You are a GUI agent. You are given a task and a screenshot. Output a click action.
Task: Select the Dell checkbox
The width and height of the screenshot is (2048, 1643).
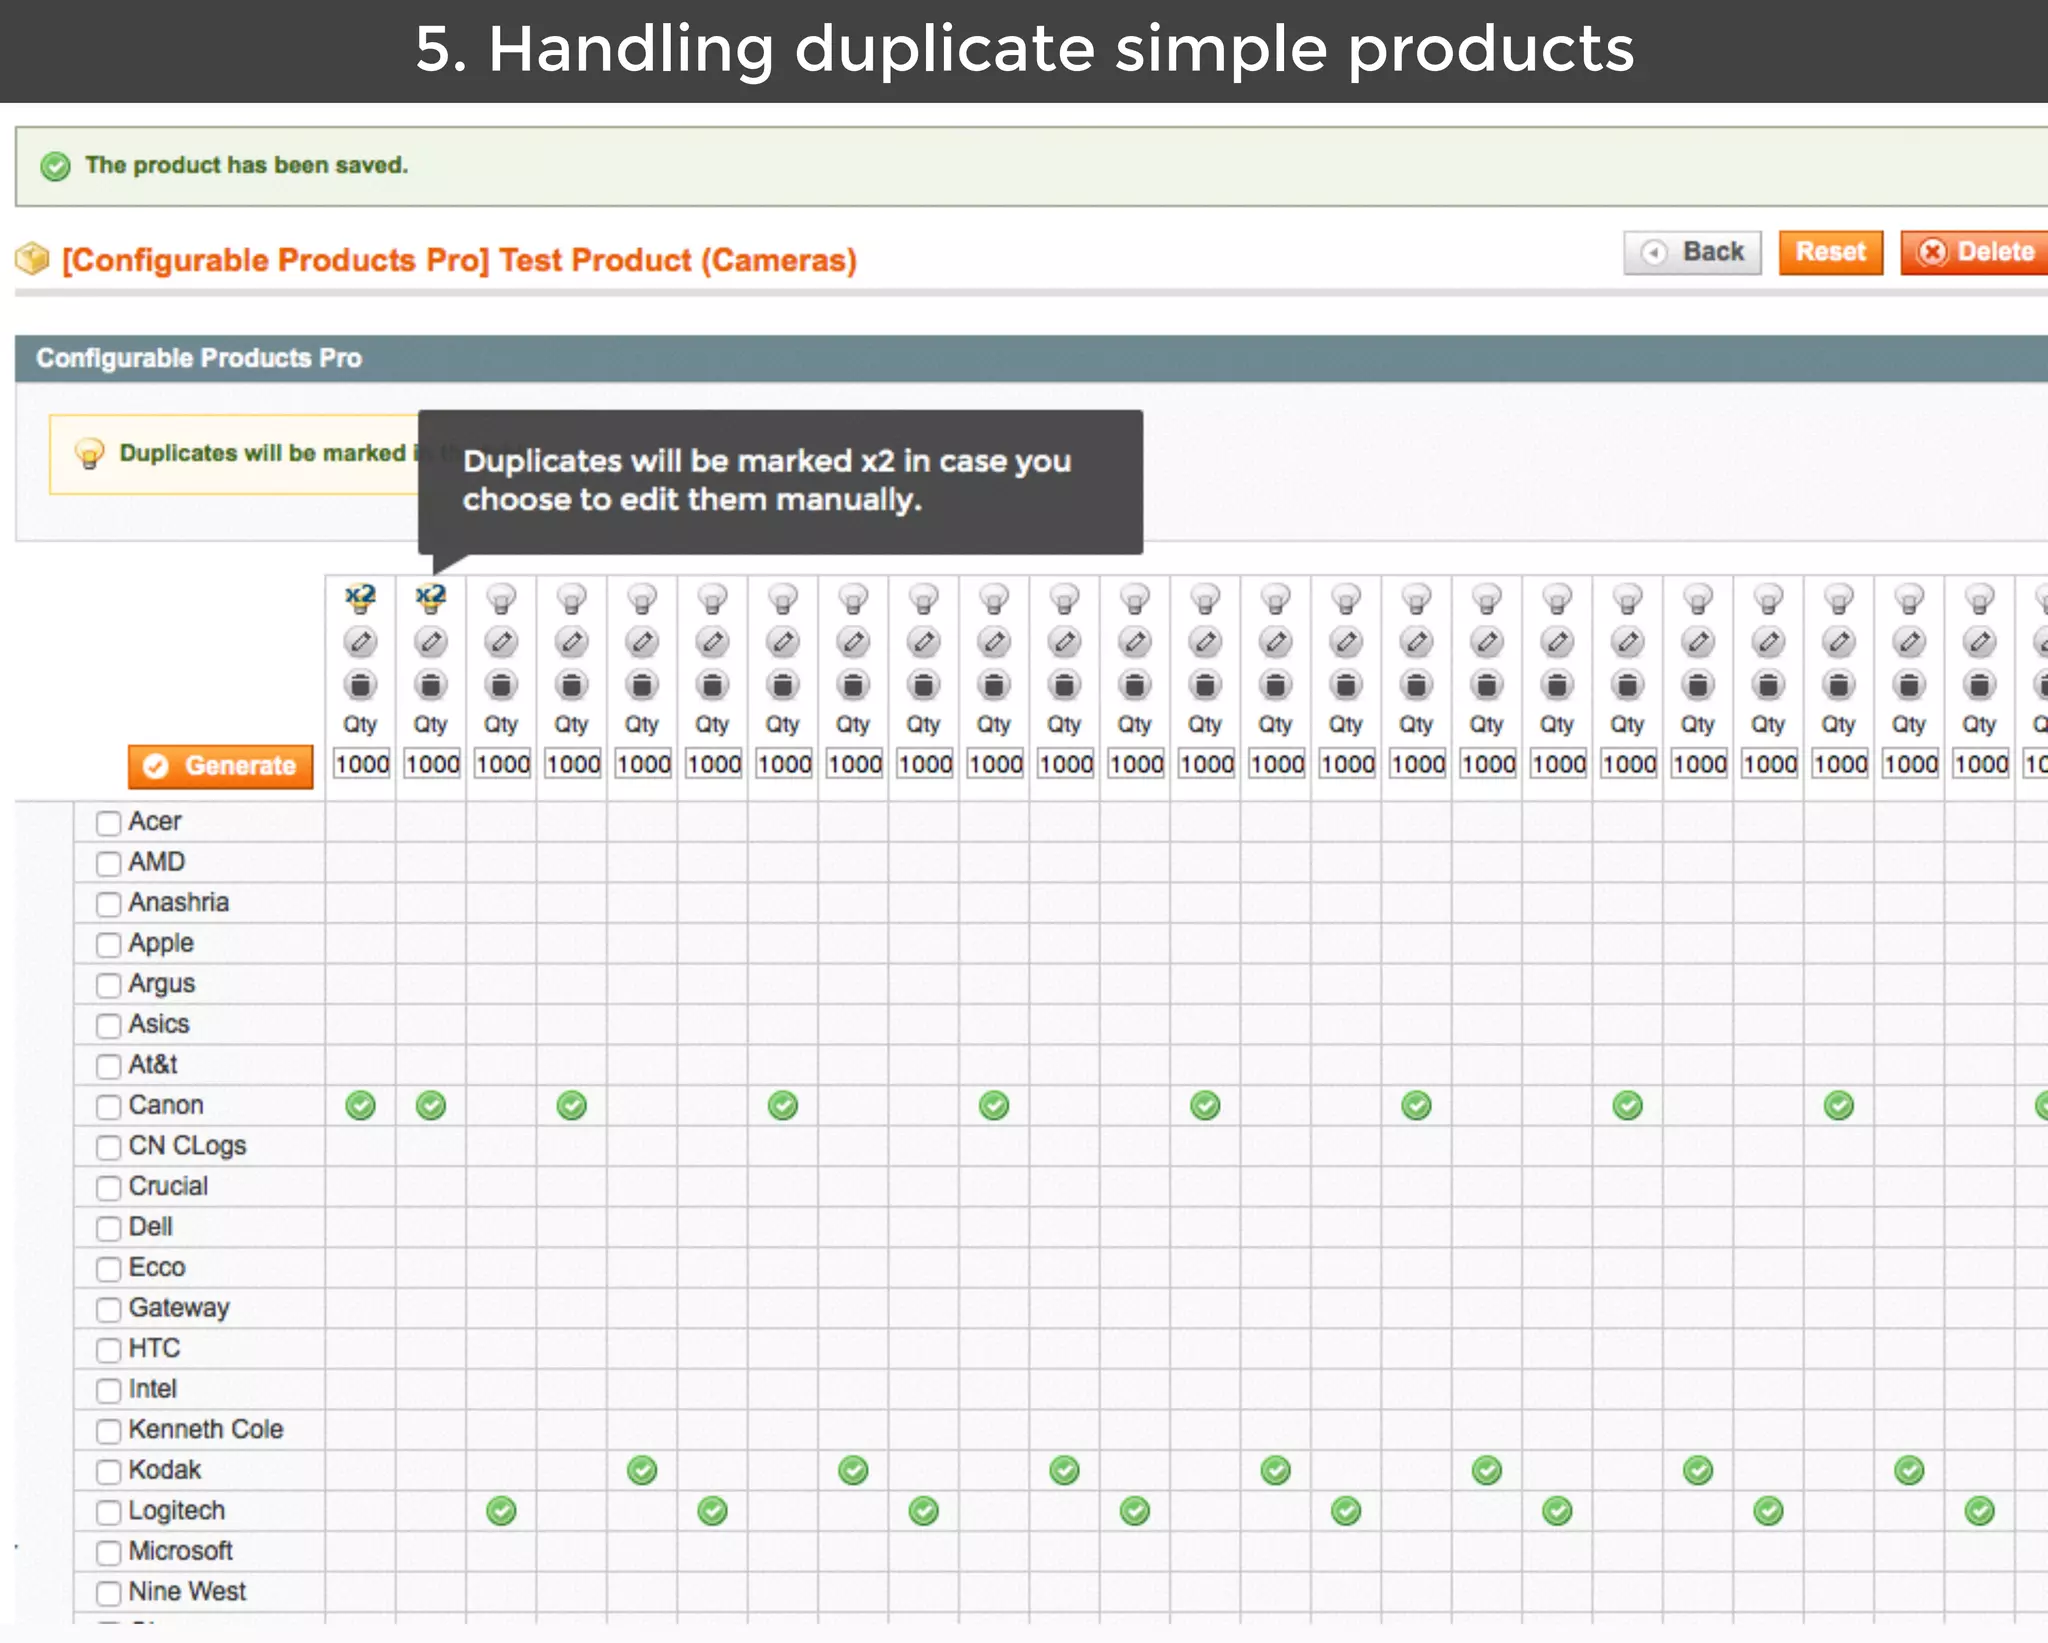(x=108, y=1228)
